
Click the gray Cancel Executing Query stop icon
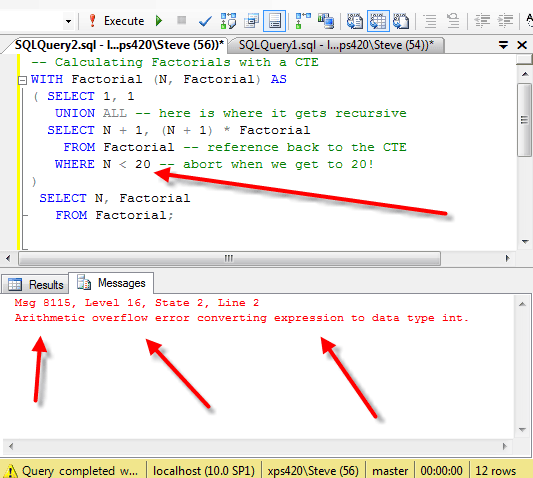tap(182, 20)
